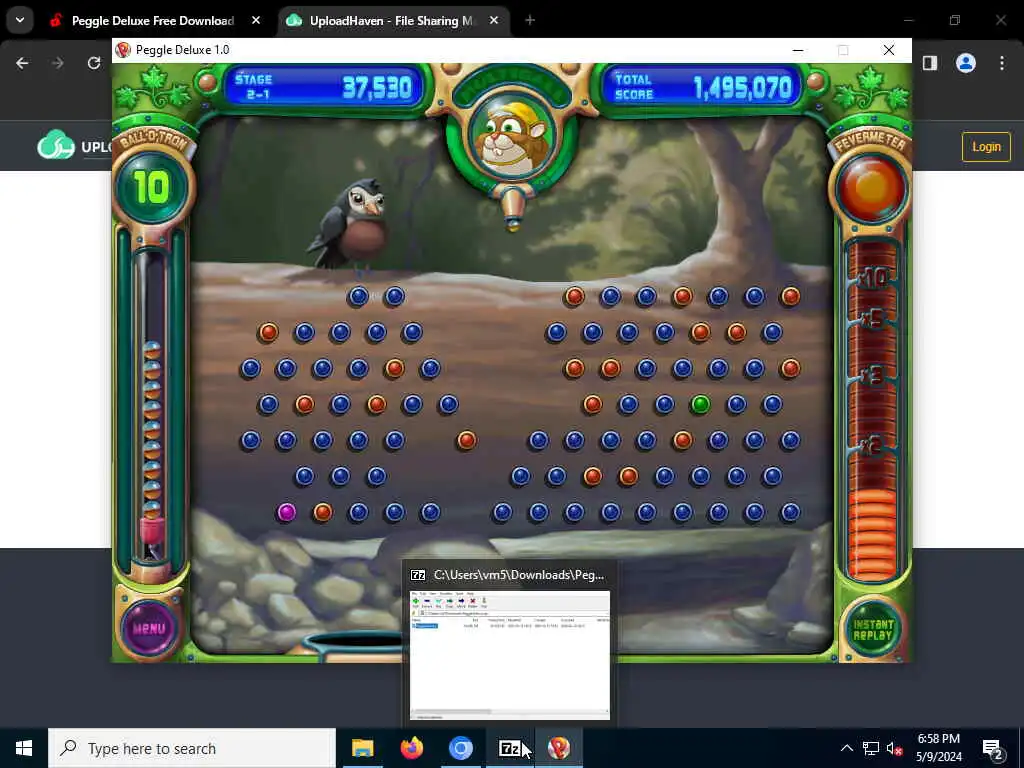Screen dimensions: 1024x768
Task: Click the Total Score 1,495,070 panel
Action: click(x=702, y=87)
